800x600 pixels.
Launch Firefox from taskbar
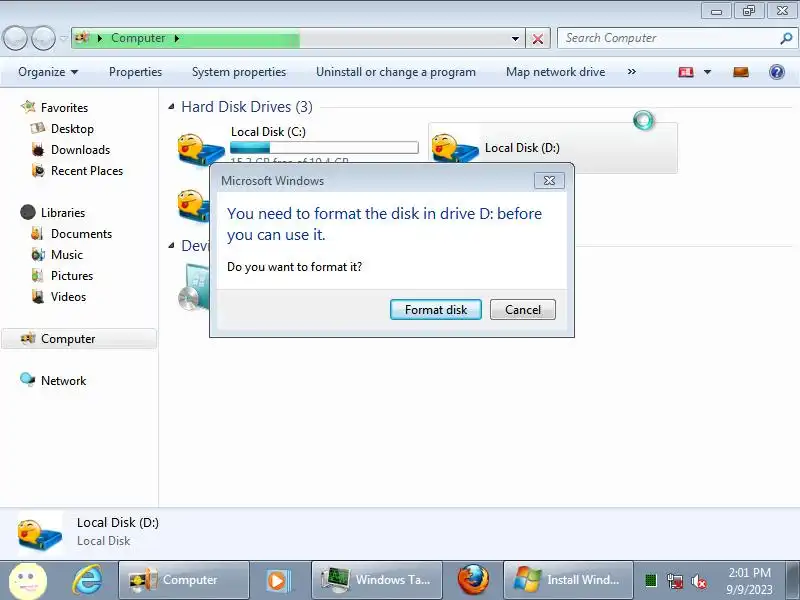(x=472, y=580)
